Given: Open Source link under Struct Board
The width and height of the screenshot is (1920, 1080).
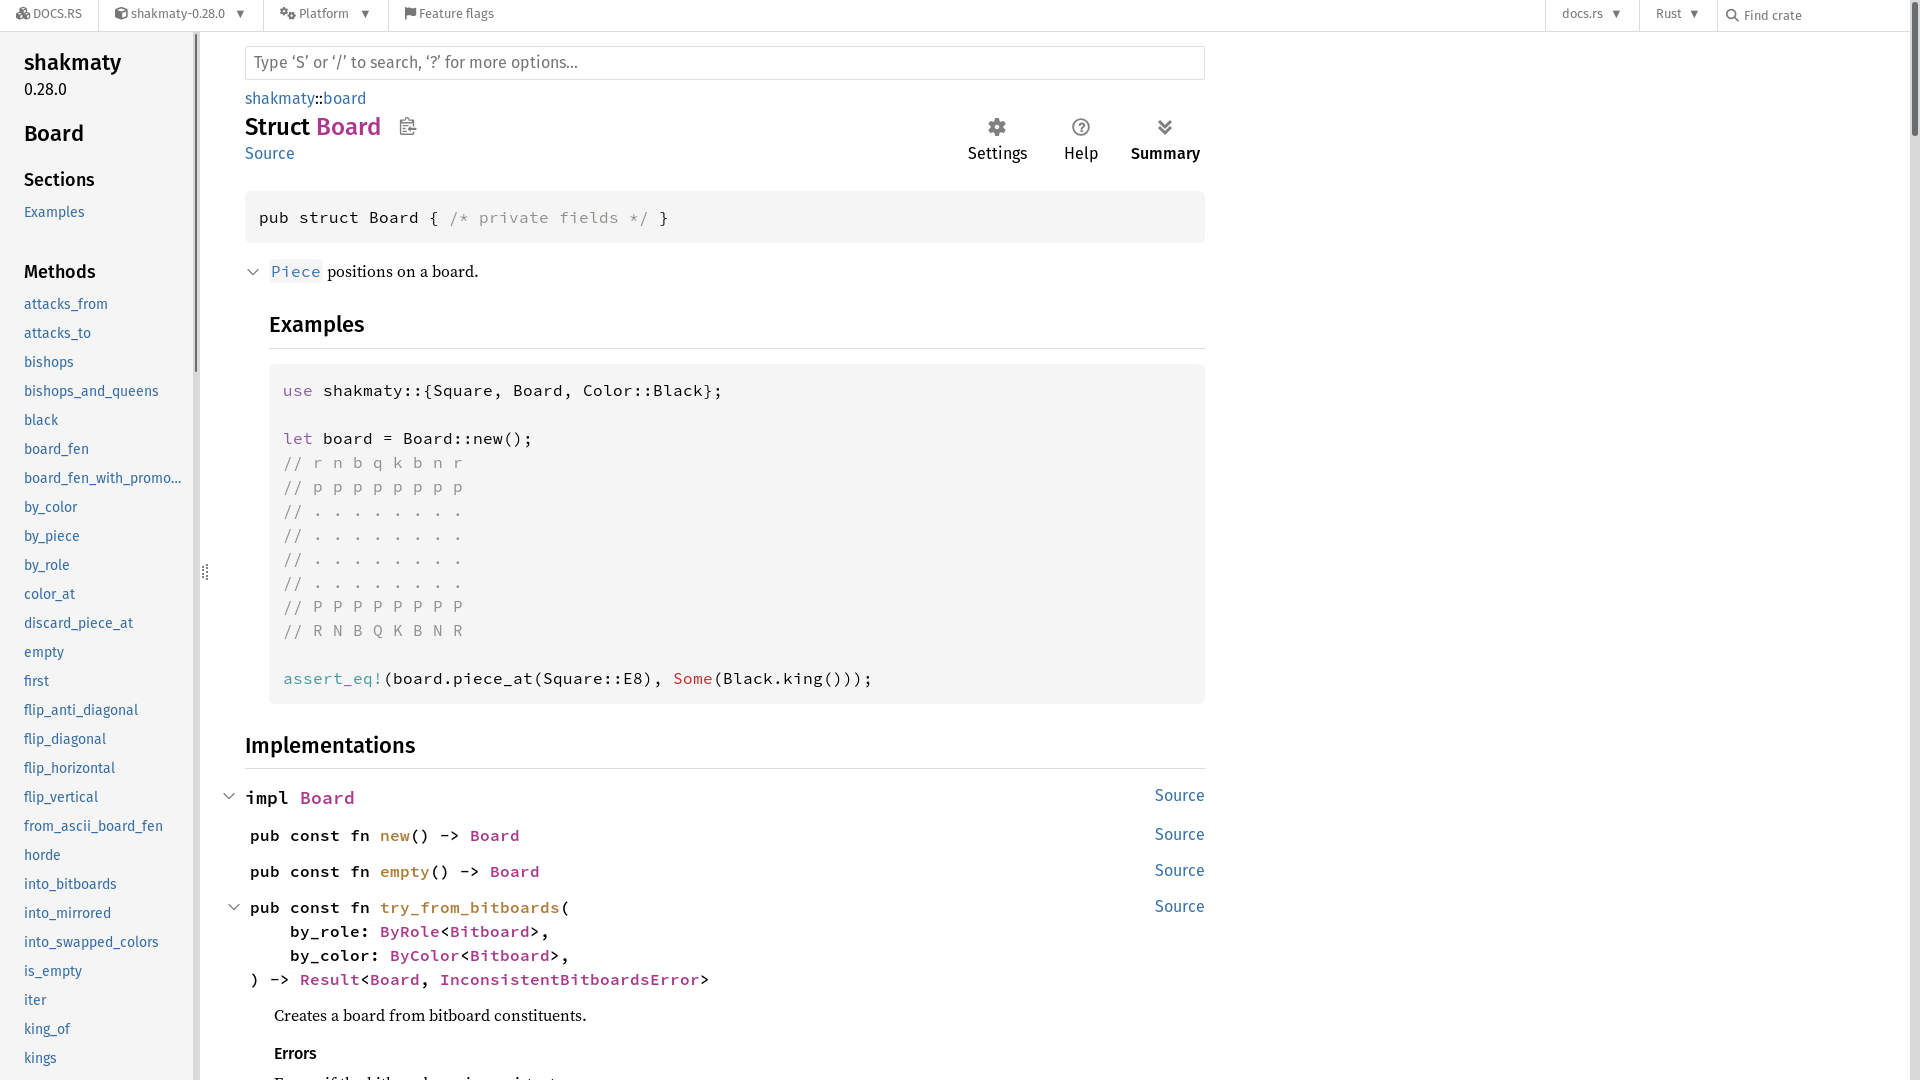Looking at the screenshot, I should [270, 153].
